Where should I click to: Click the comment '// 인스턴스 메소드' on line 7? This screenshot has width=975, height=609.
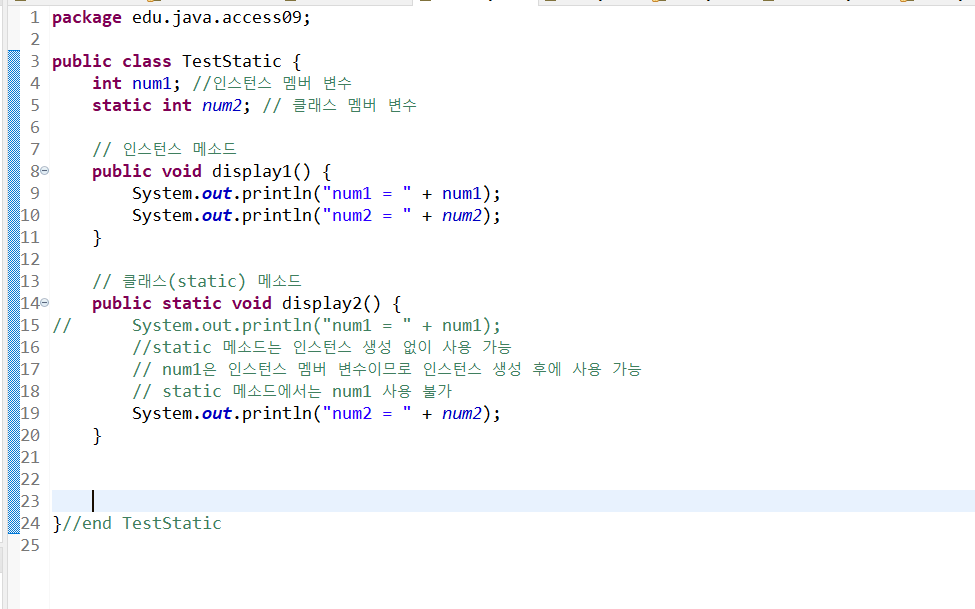[x=164, y=149]
